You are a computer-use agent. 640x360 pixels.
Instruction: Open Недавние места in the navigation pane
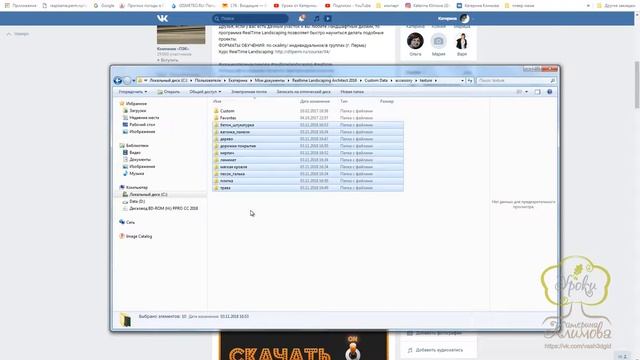pyautogui.click(x=144, y=118)
